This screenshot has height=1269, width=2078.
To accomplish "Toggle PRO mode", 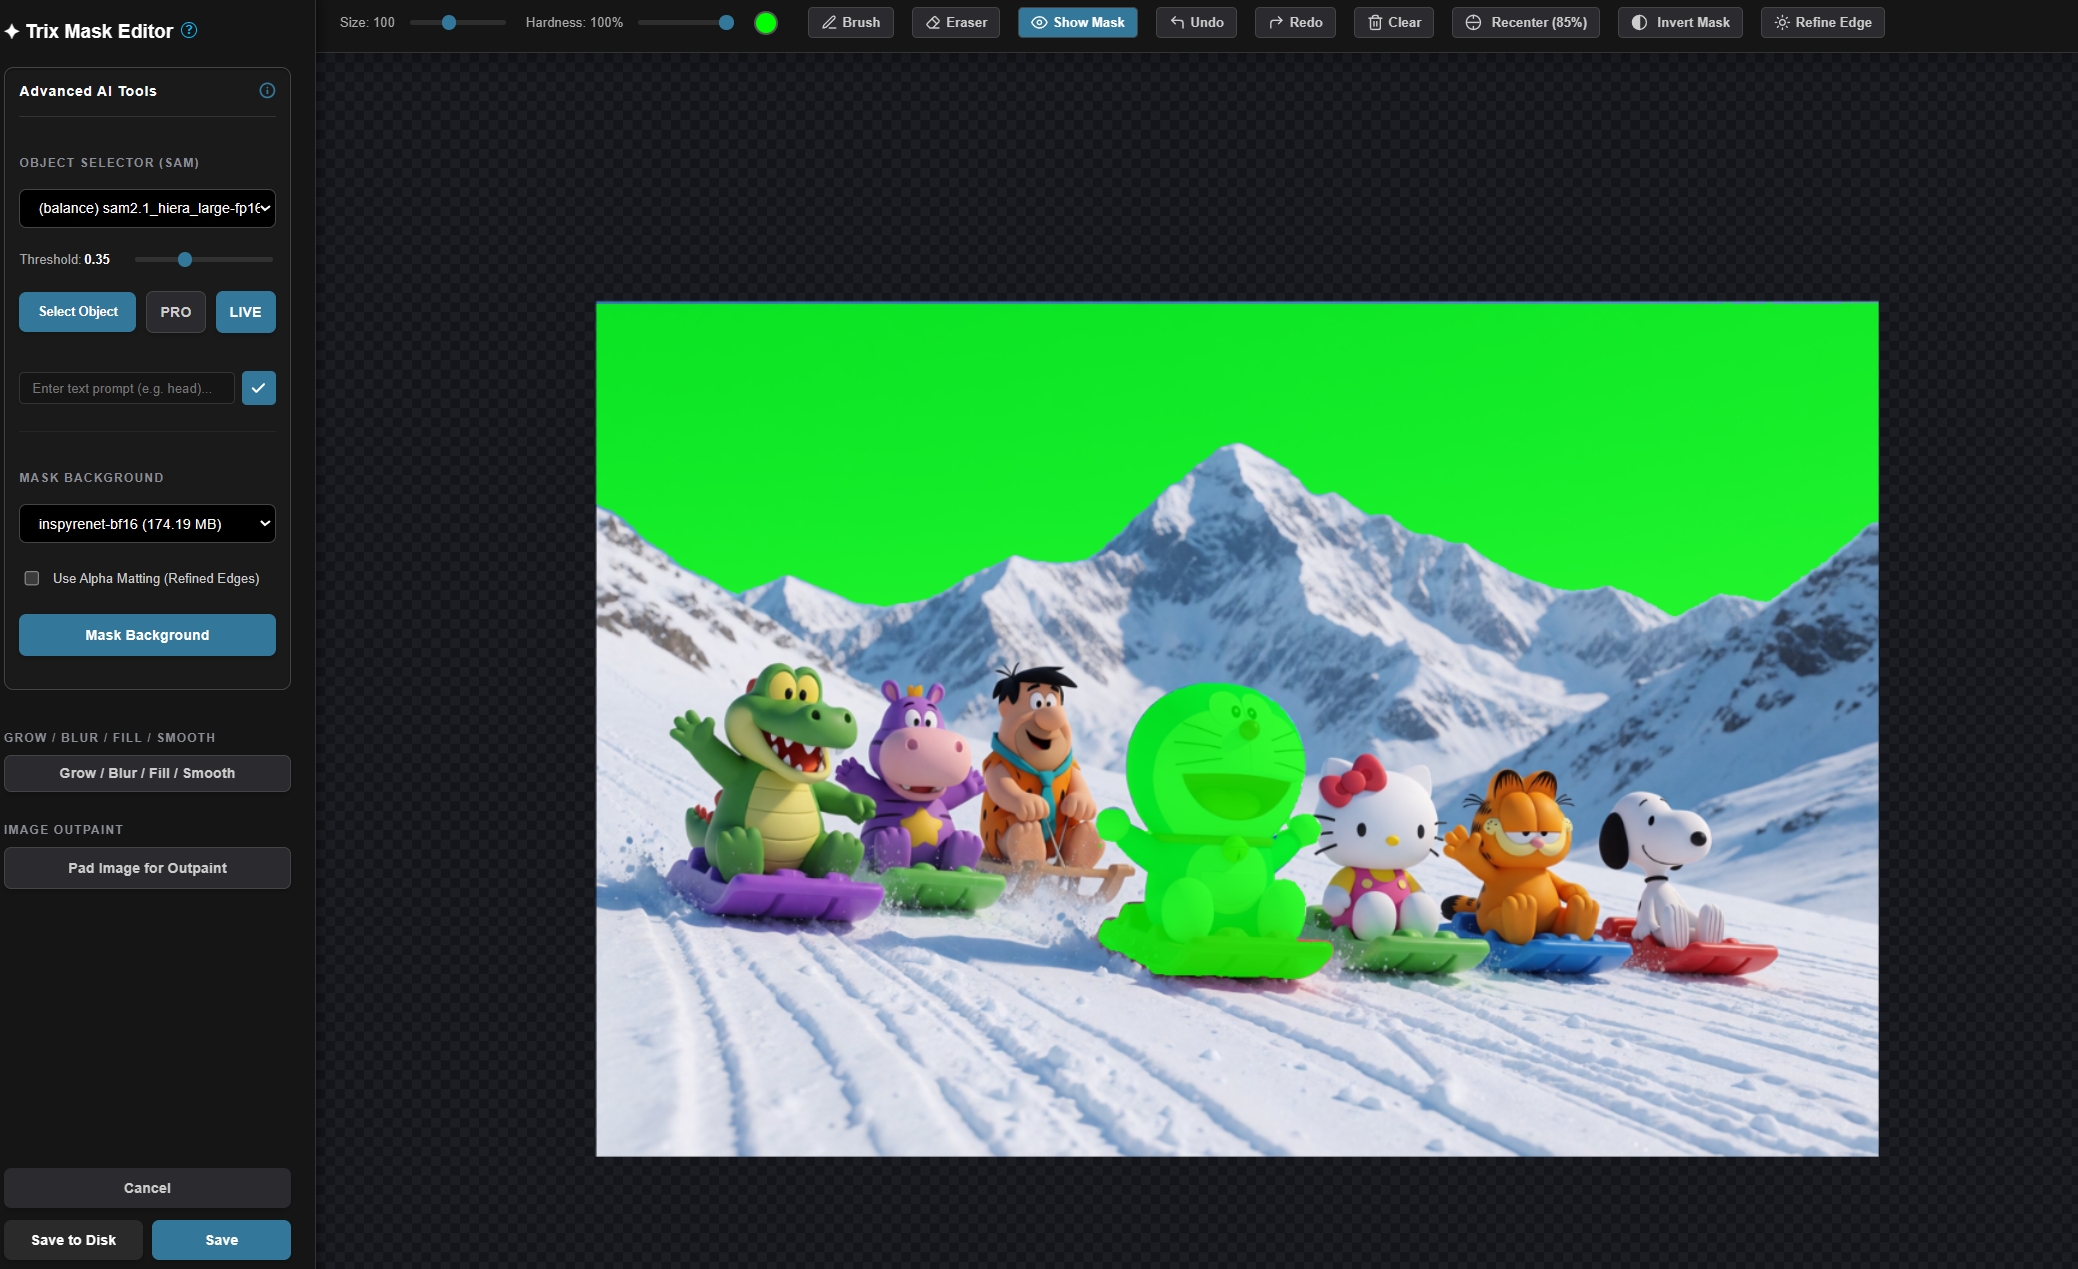I will (x=176, y=312).
